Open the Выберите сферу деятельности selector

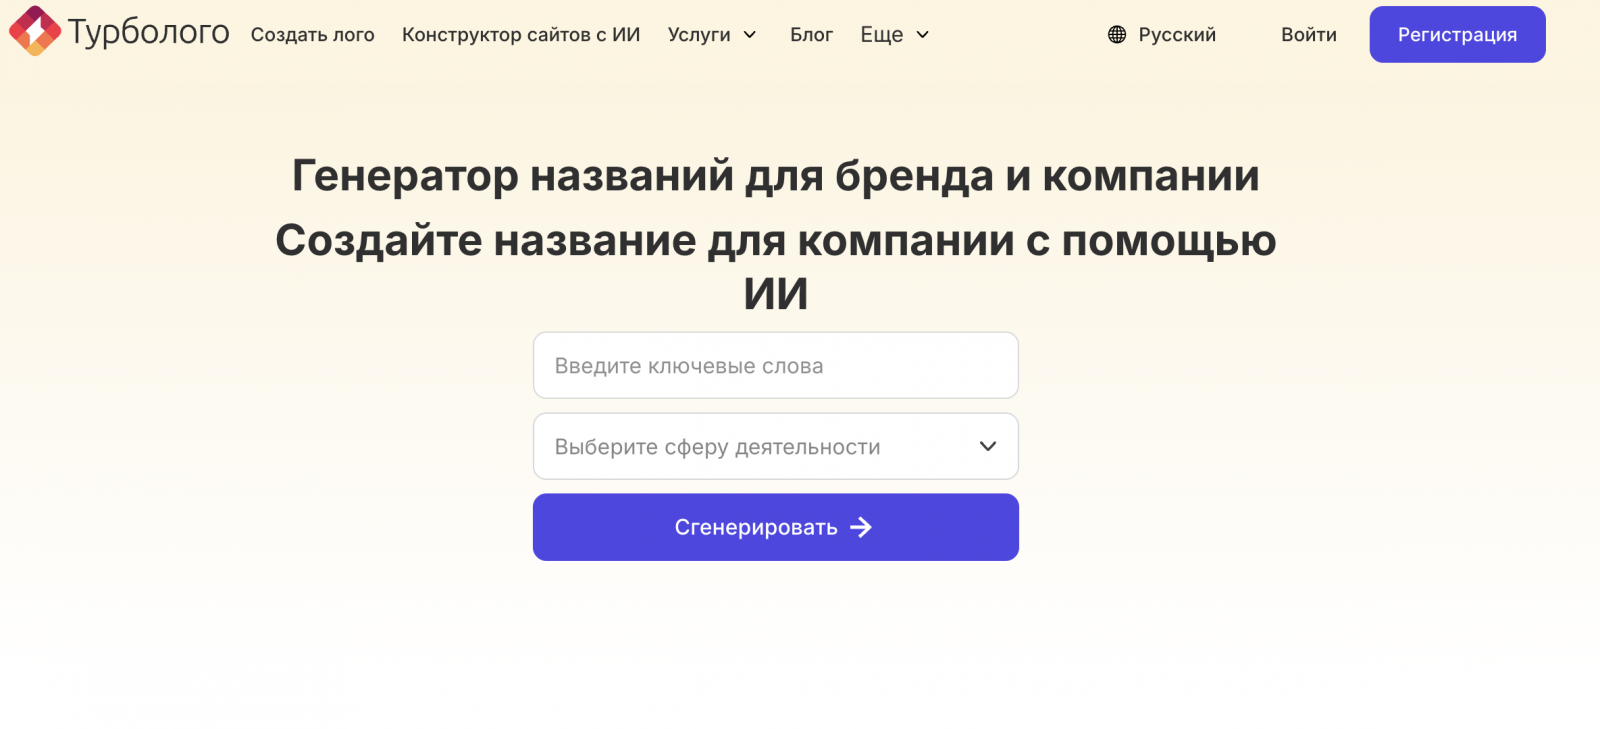tap(775, 446)
